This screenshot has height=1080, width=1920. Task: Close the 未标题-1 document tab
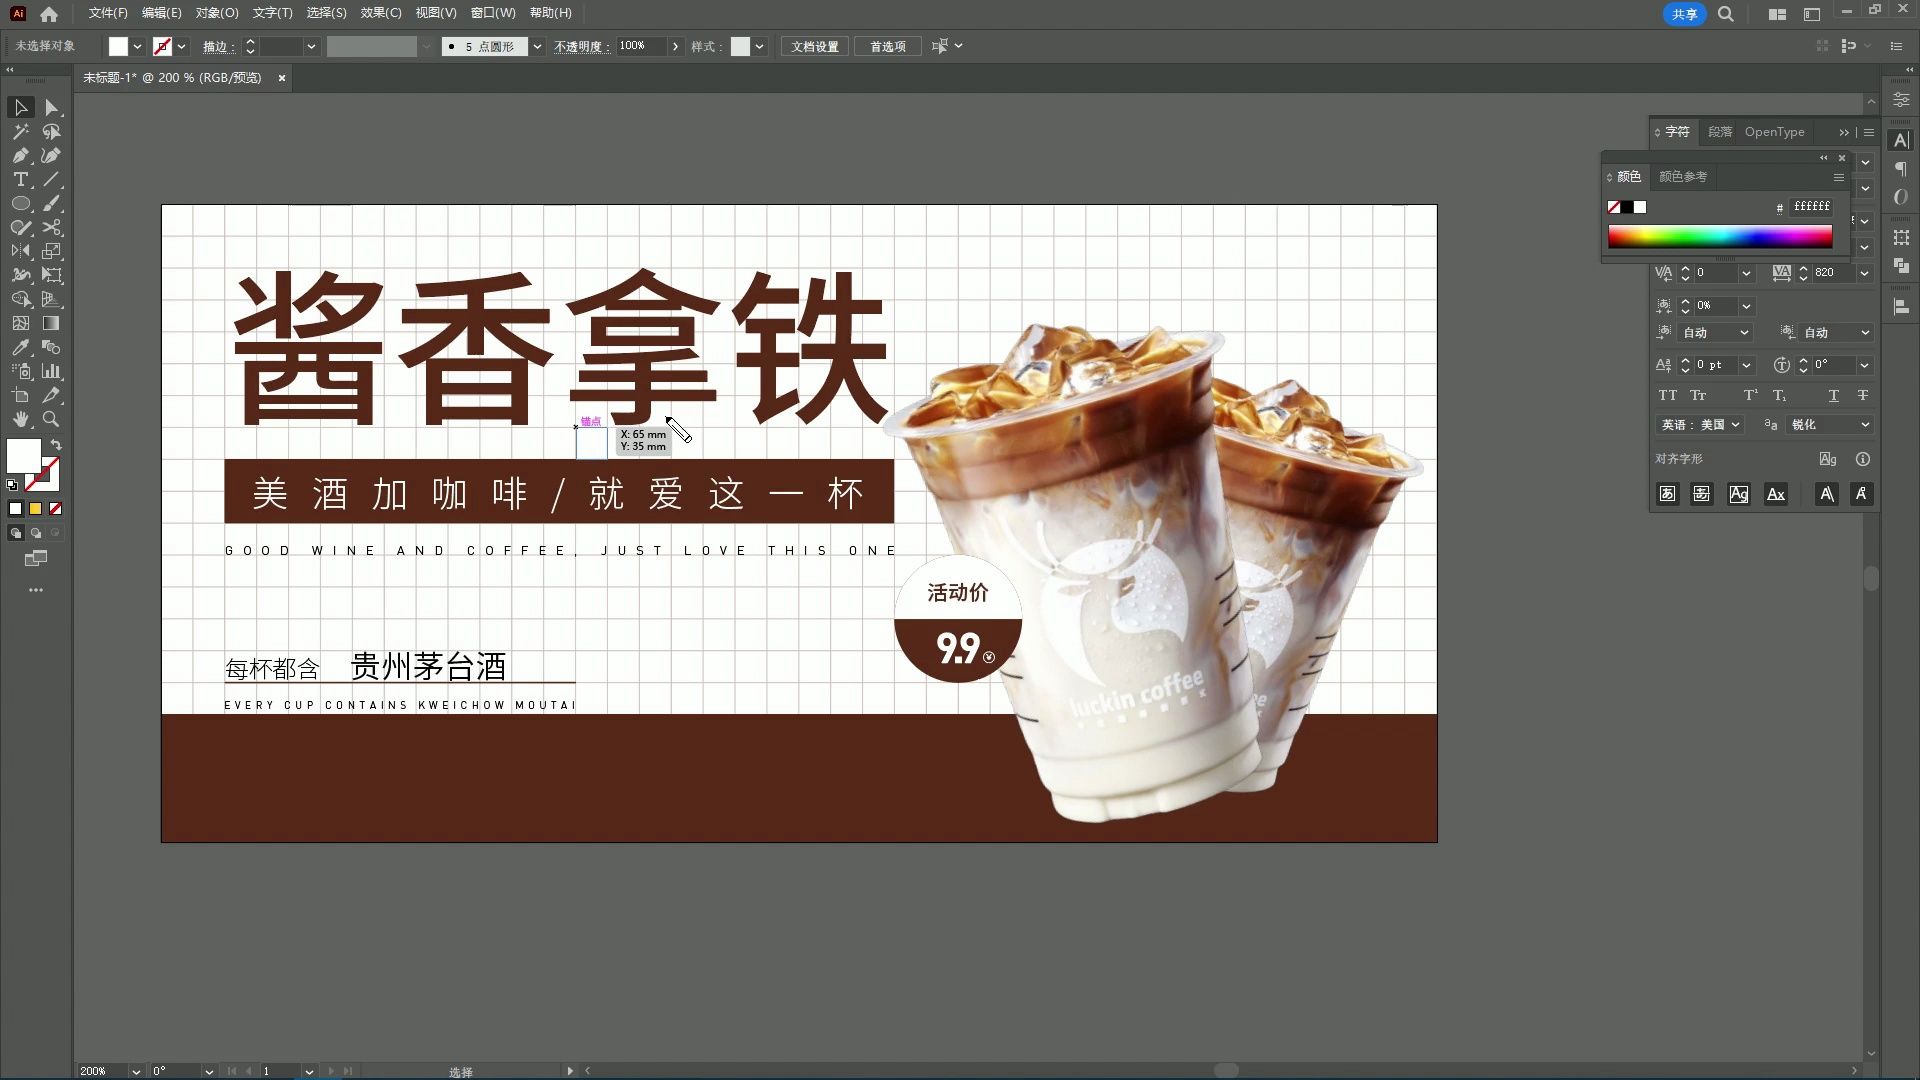pos(282,77)
